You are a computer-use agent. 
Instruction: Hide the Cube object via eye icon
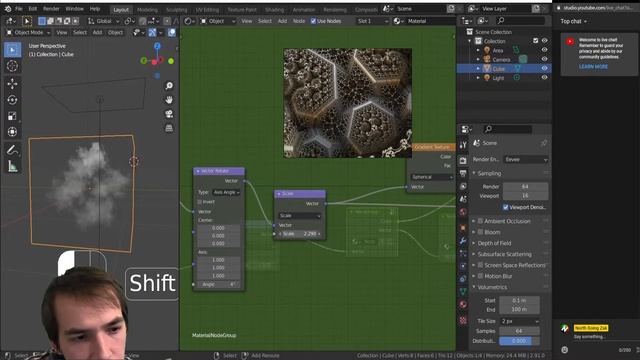click(x=544, y=69)
